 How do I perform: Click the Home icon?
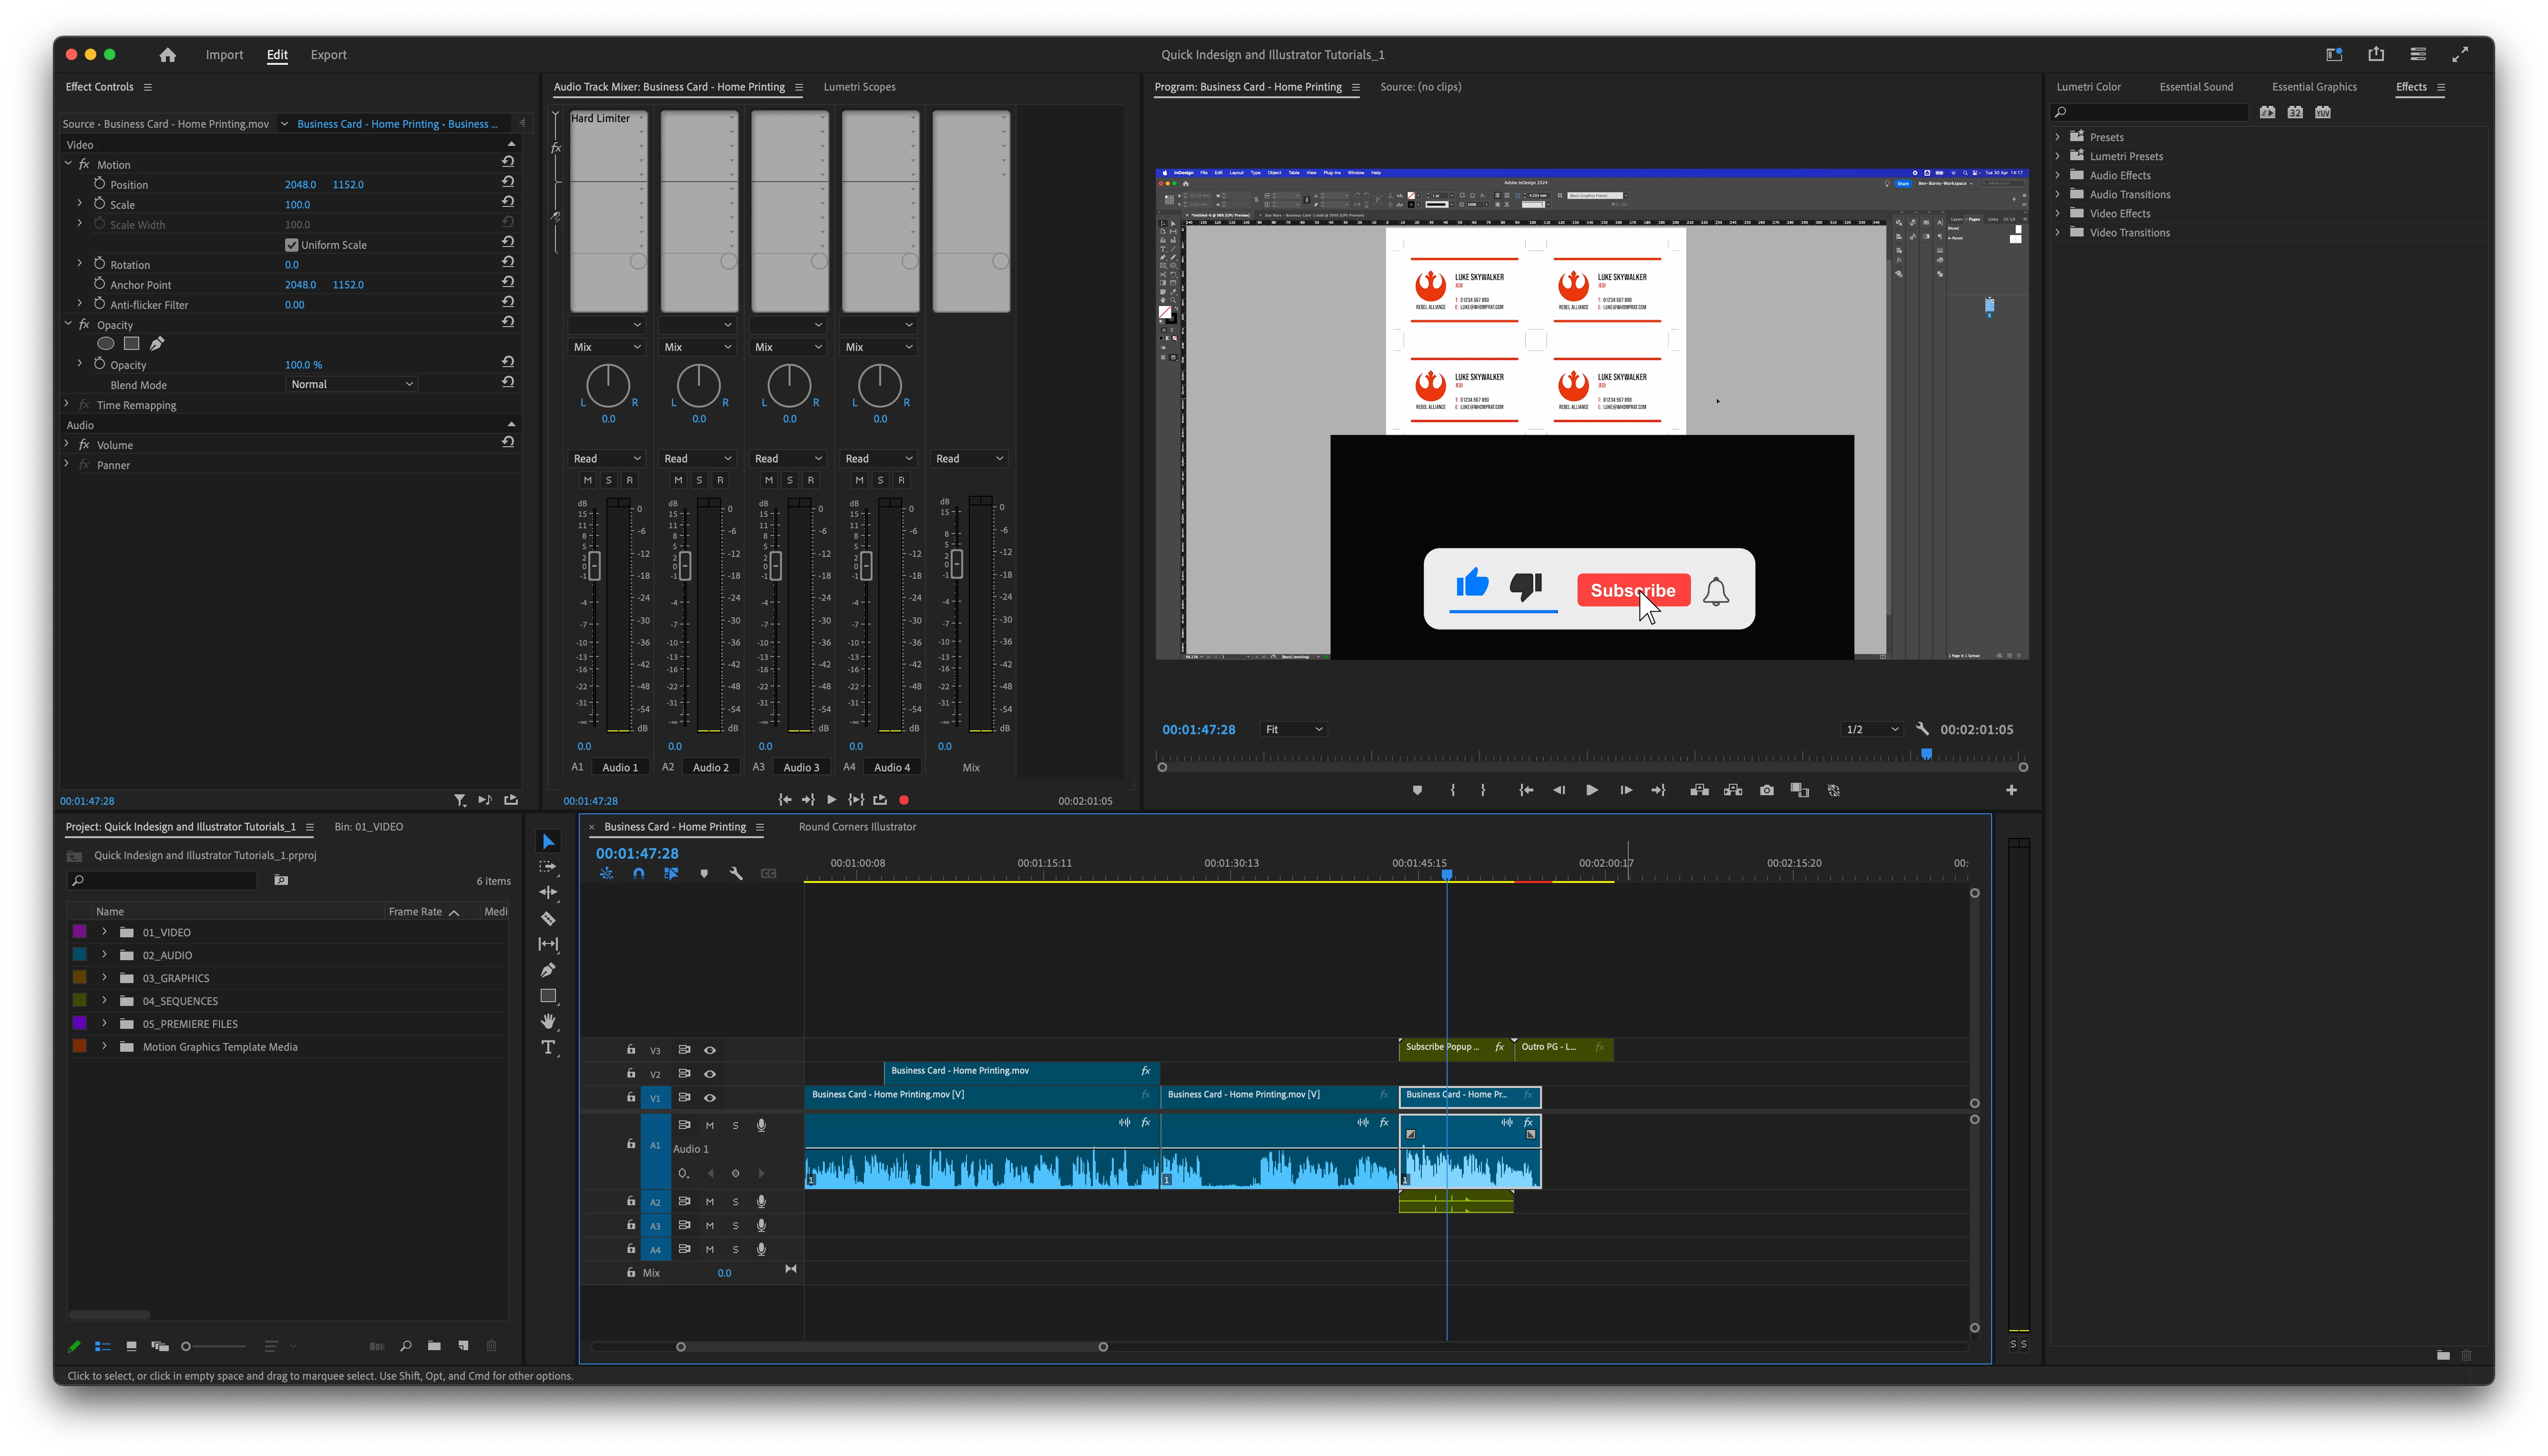168,55
